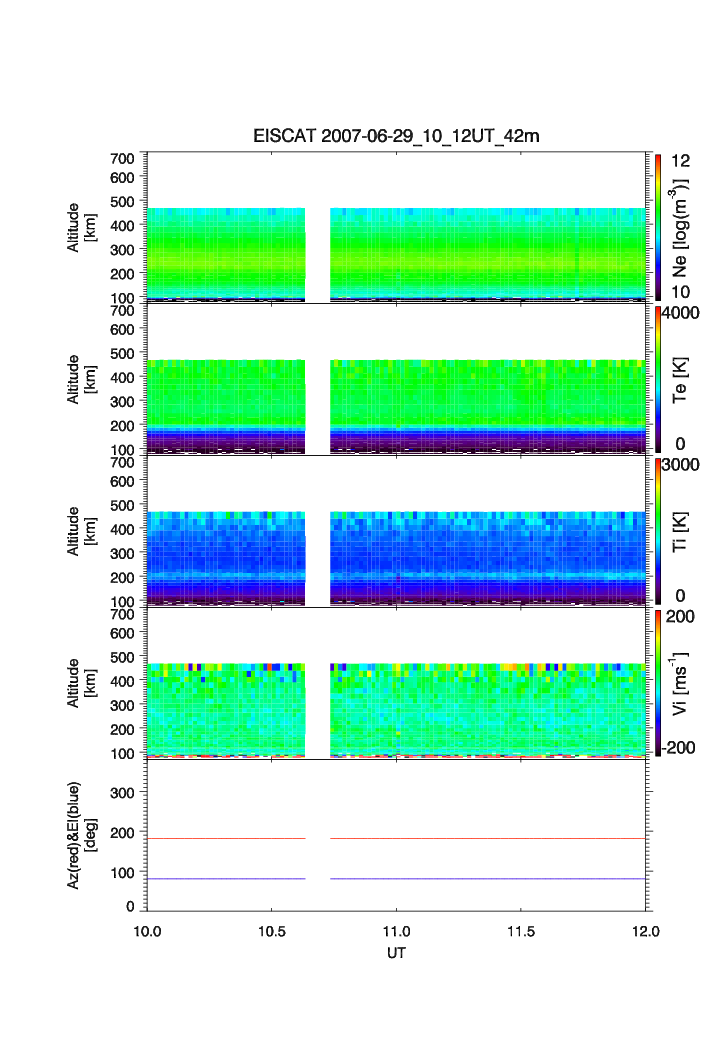Viewport: 708px width, 1063px height.
Task: Click the Ne electron density color bar
Action: [x=658, y=227]
